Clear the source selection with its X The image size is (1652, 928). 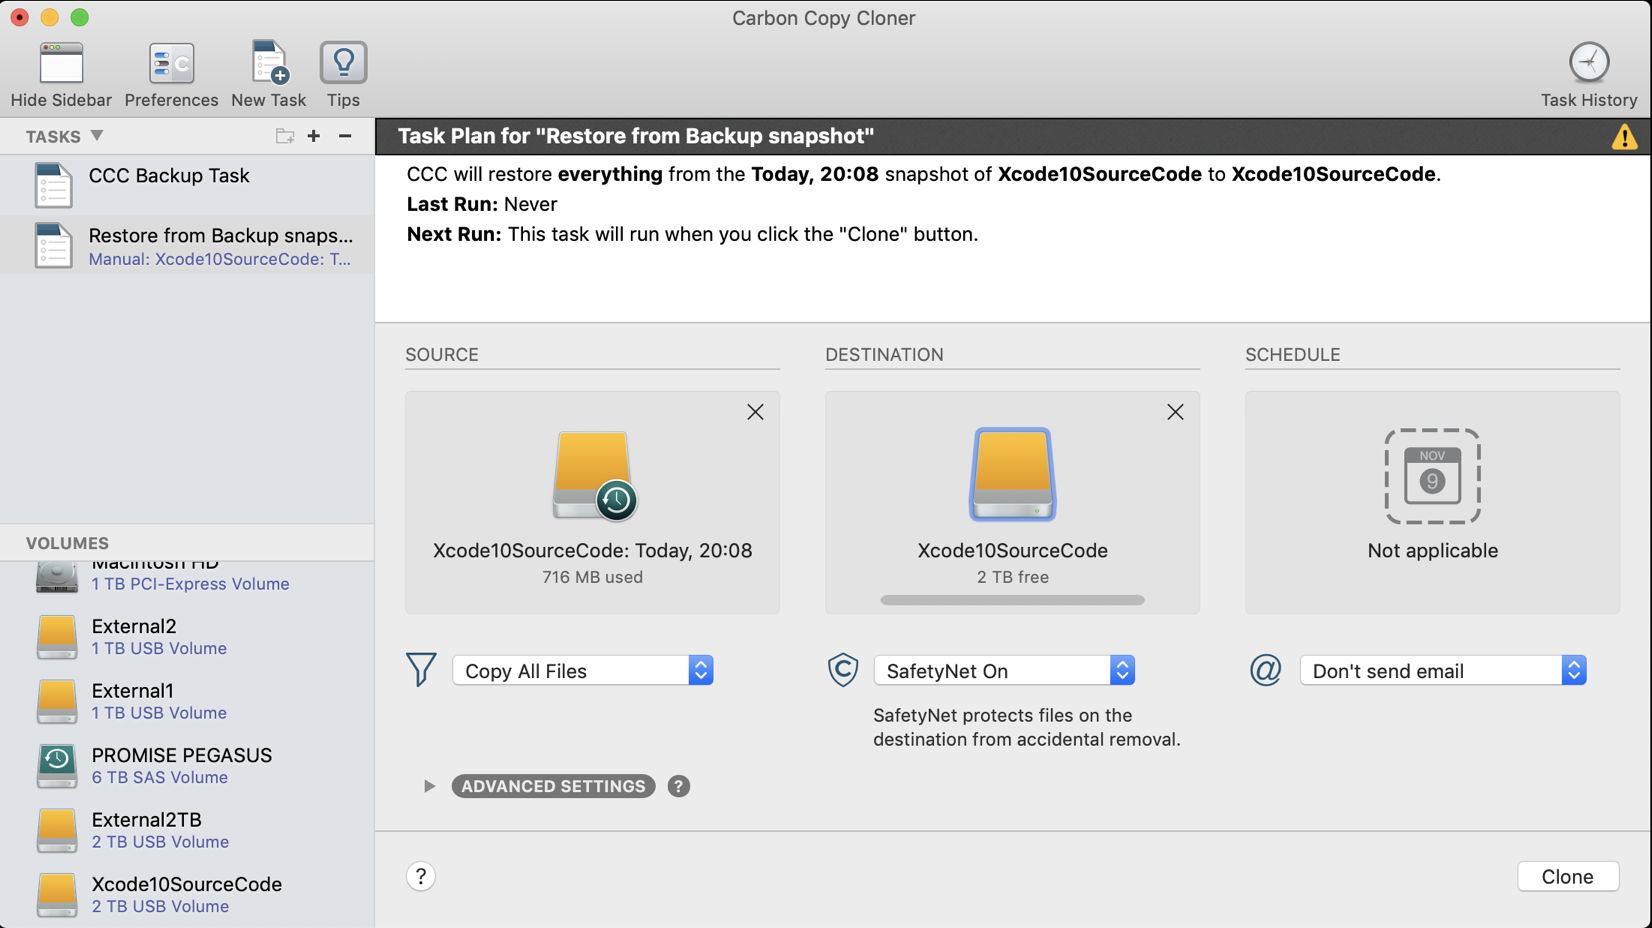[x=755, y=412]
